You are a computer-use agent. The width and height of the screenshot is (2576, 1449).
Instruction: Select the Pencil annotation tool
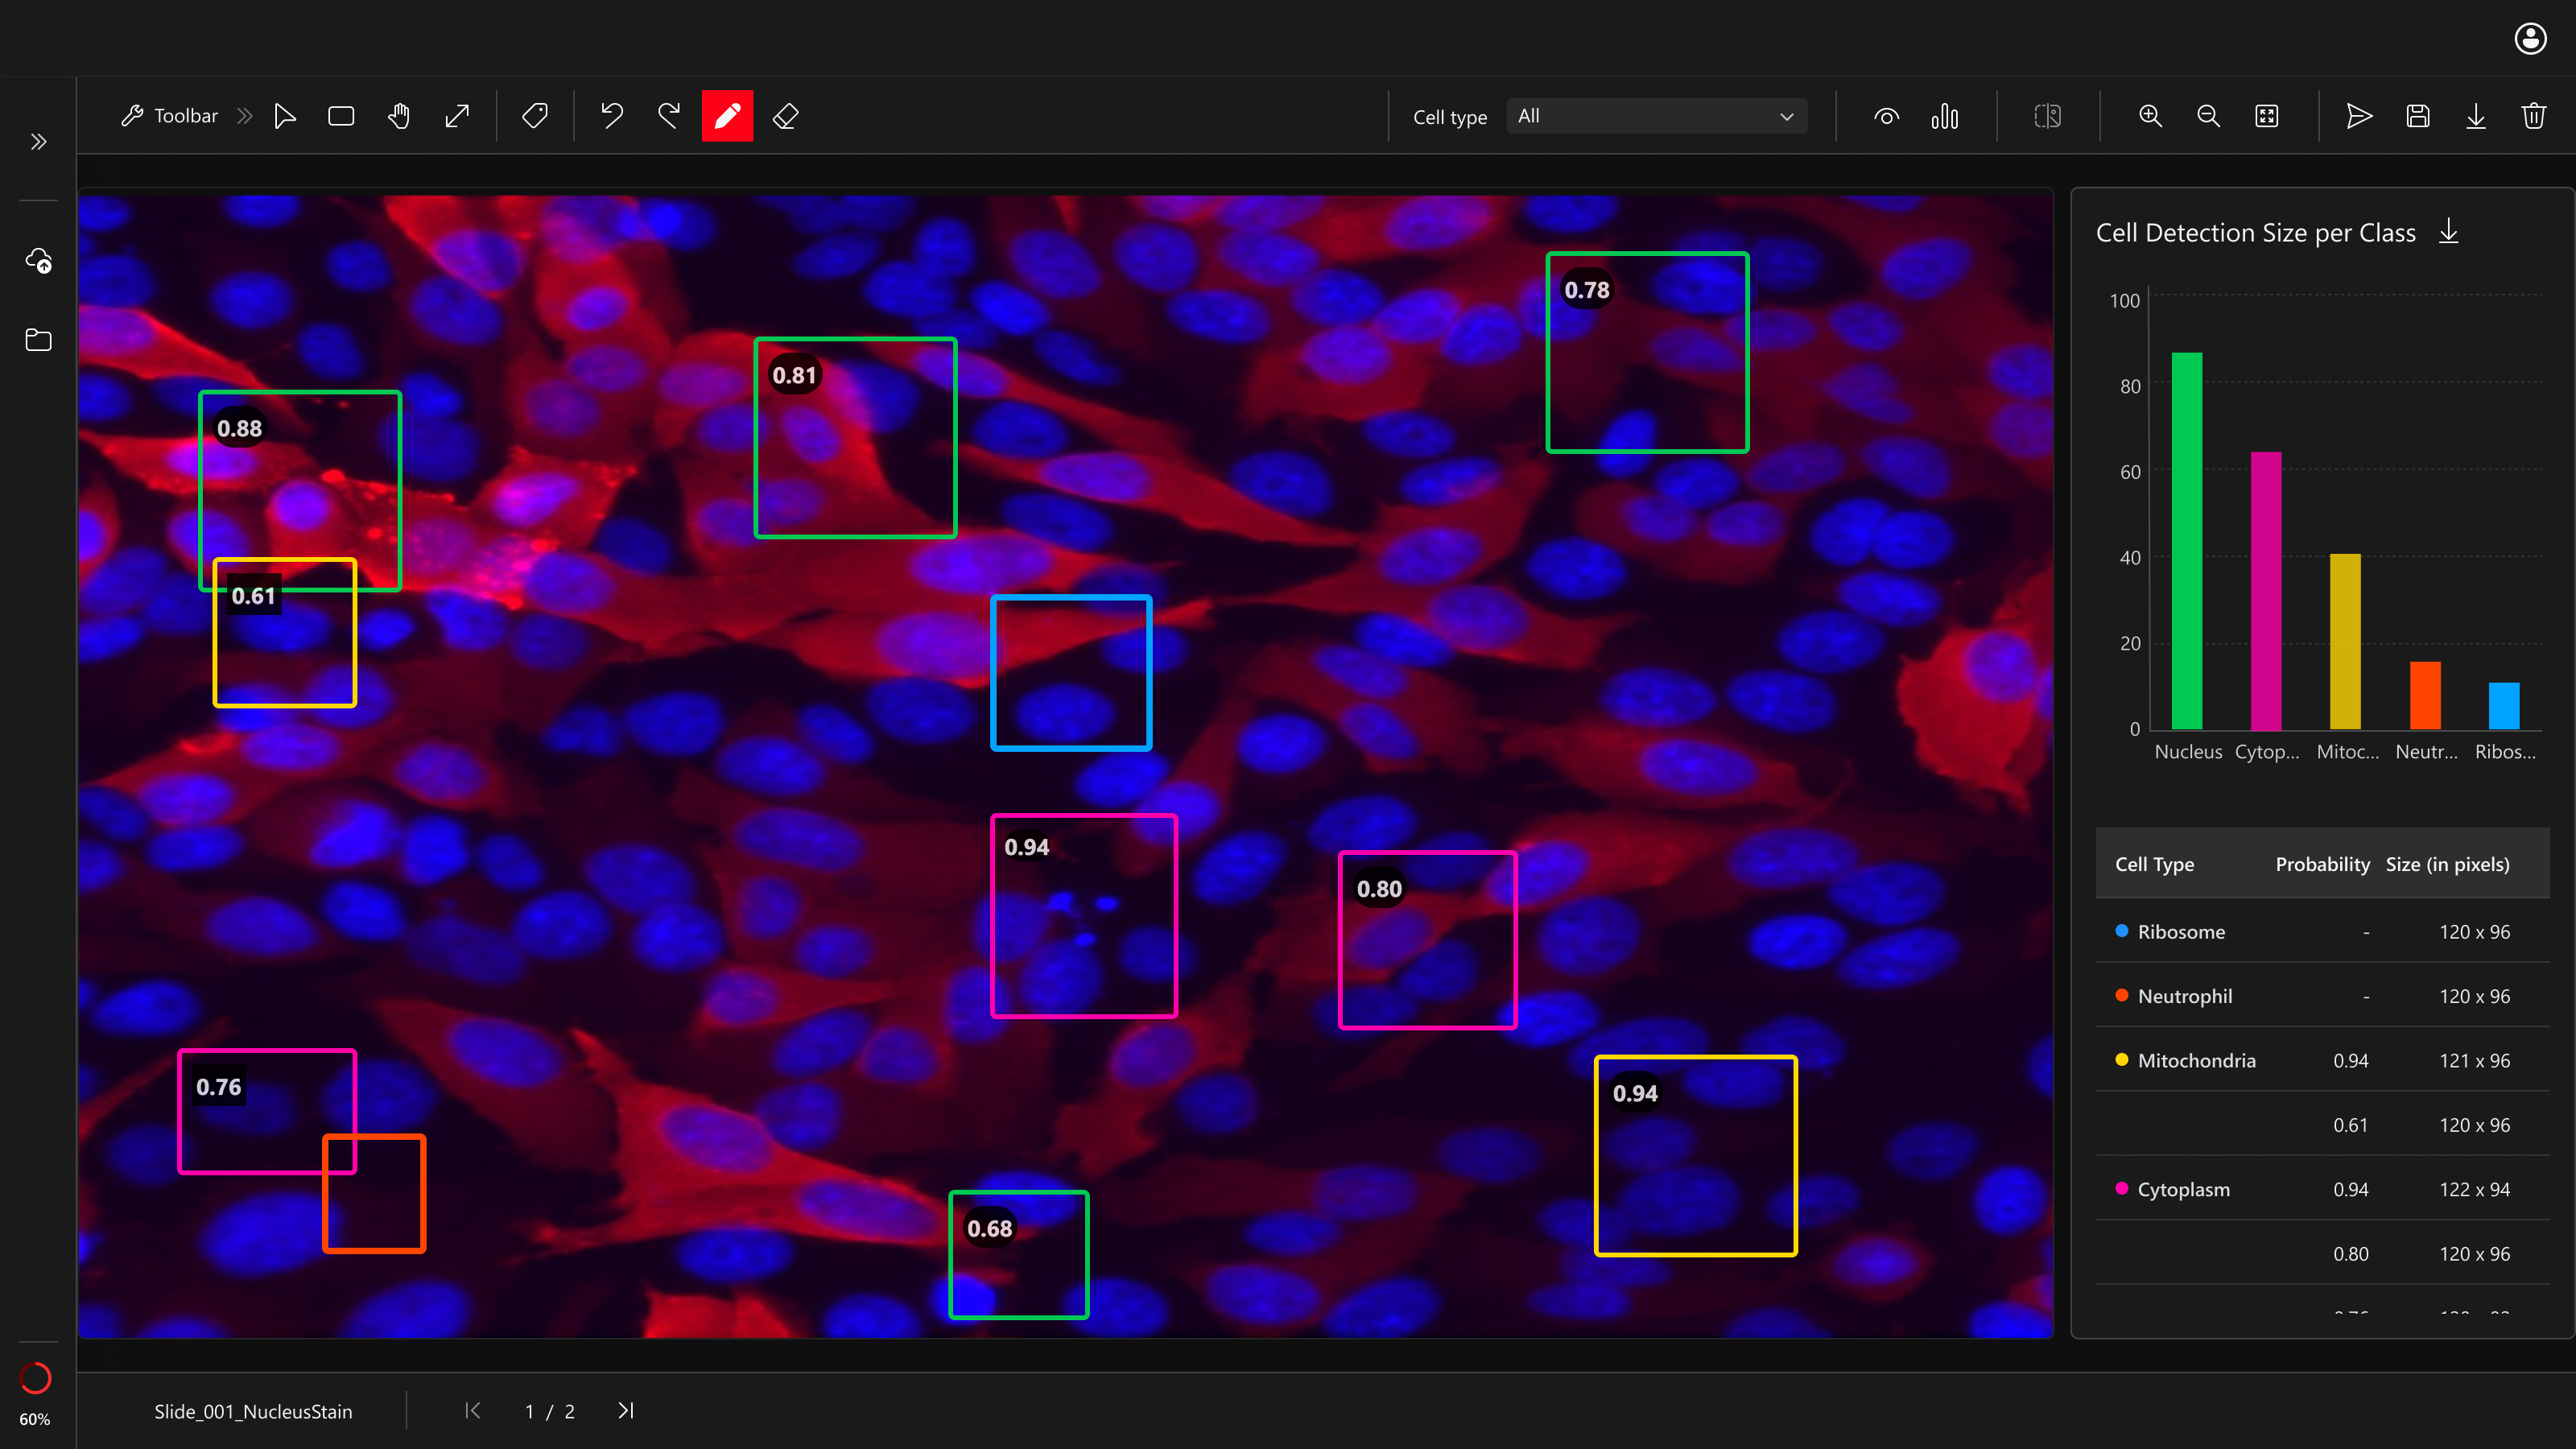pos(727,115)
